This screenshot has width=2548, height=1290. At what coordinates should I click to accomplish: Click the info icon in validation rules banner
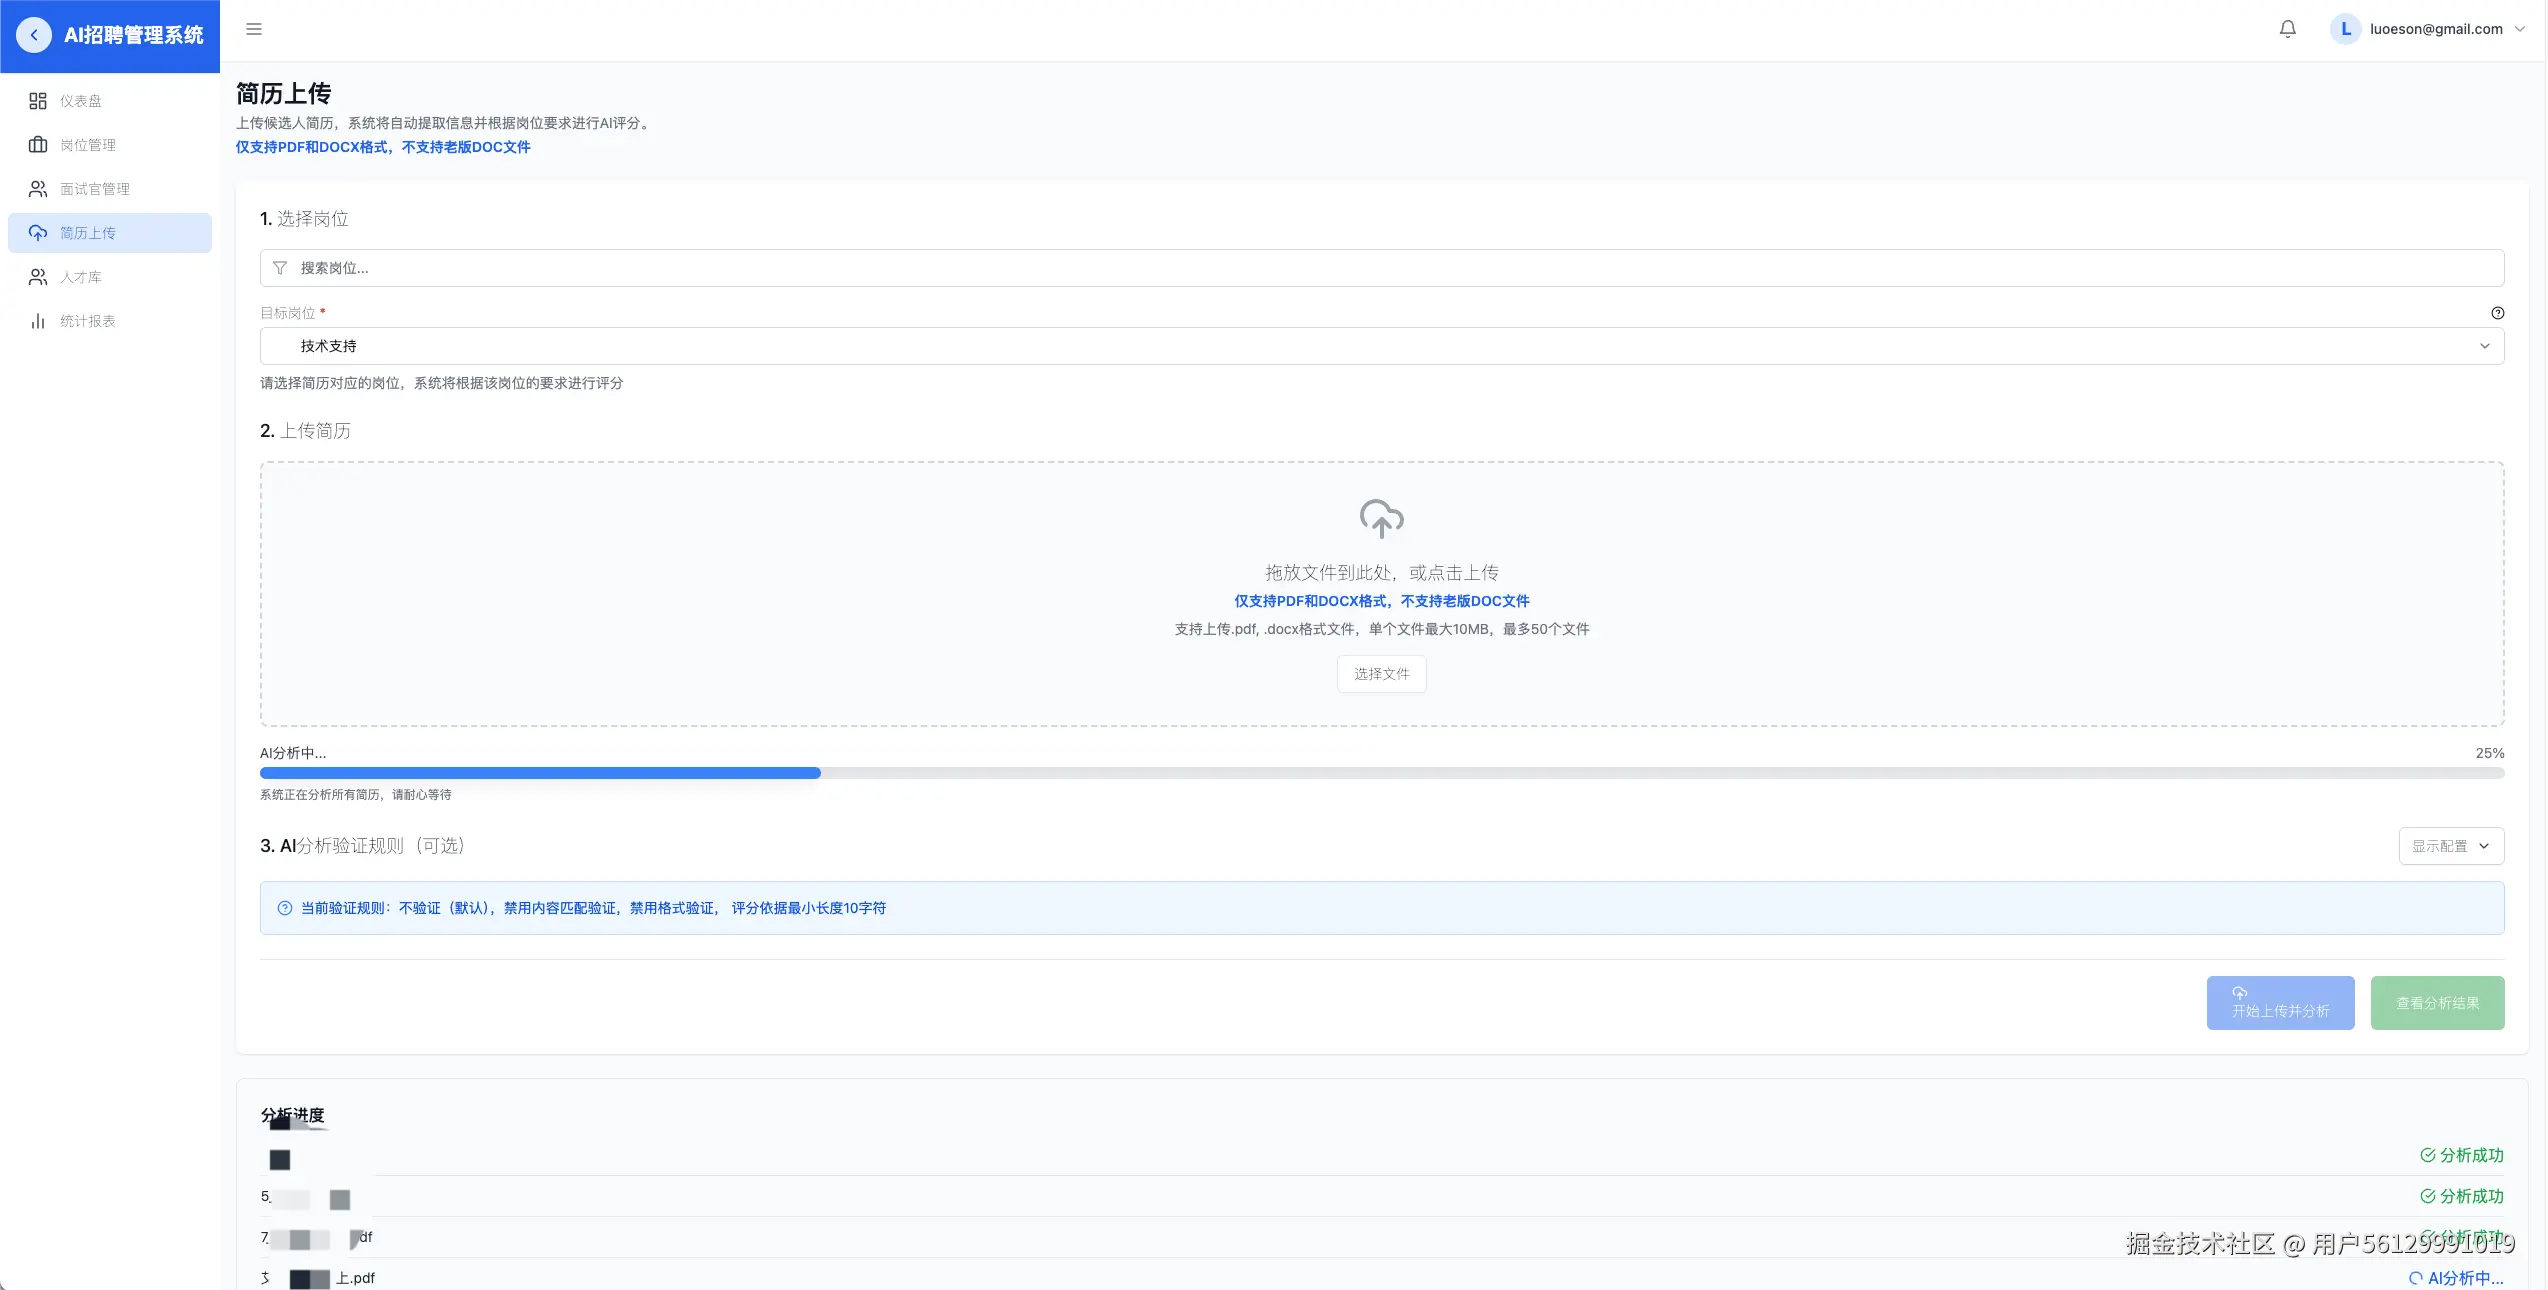[x=285, y=908]
